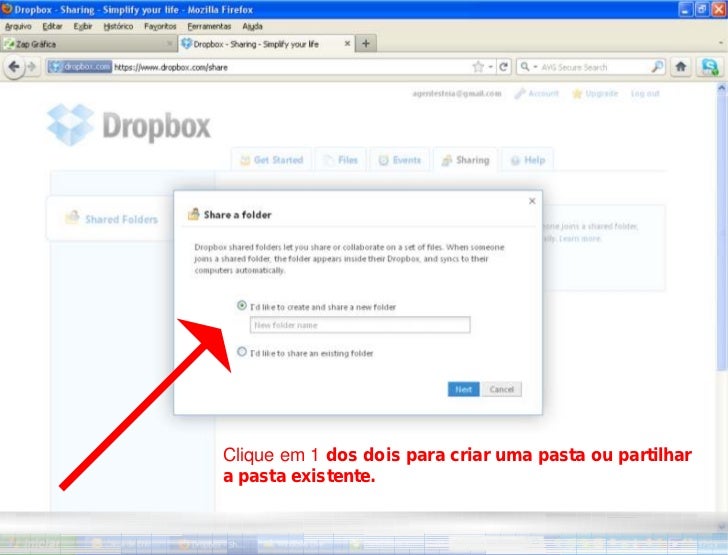
Task: Click the New folder name field
Action: (x=360, y=325)
